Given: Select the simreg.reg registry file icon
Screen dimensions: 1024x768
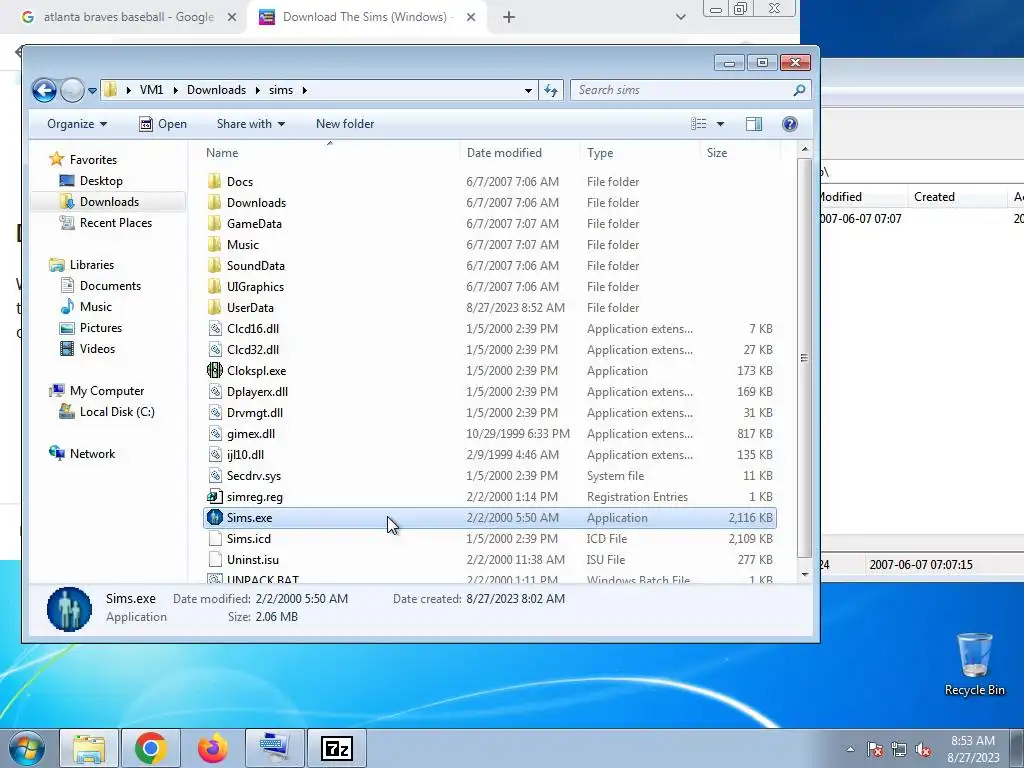Looking at the screenshot, I should 214,496.
